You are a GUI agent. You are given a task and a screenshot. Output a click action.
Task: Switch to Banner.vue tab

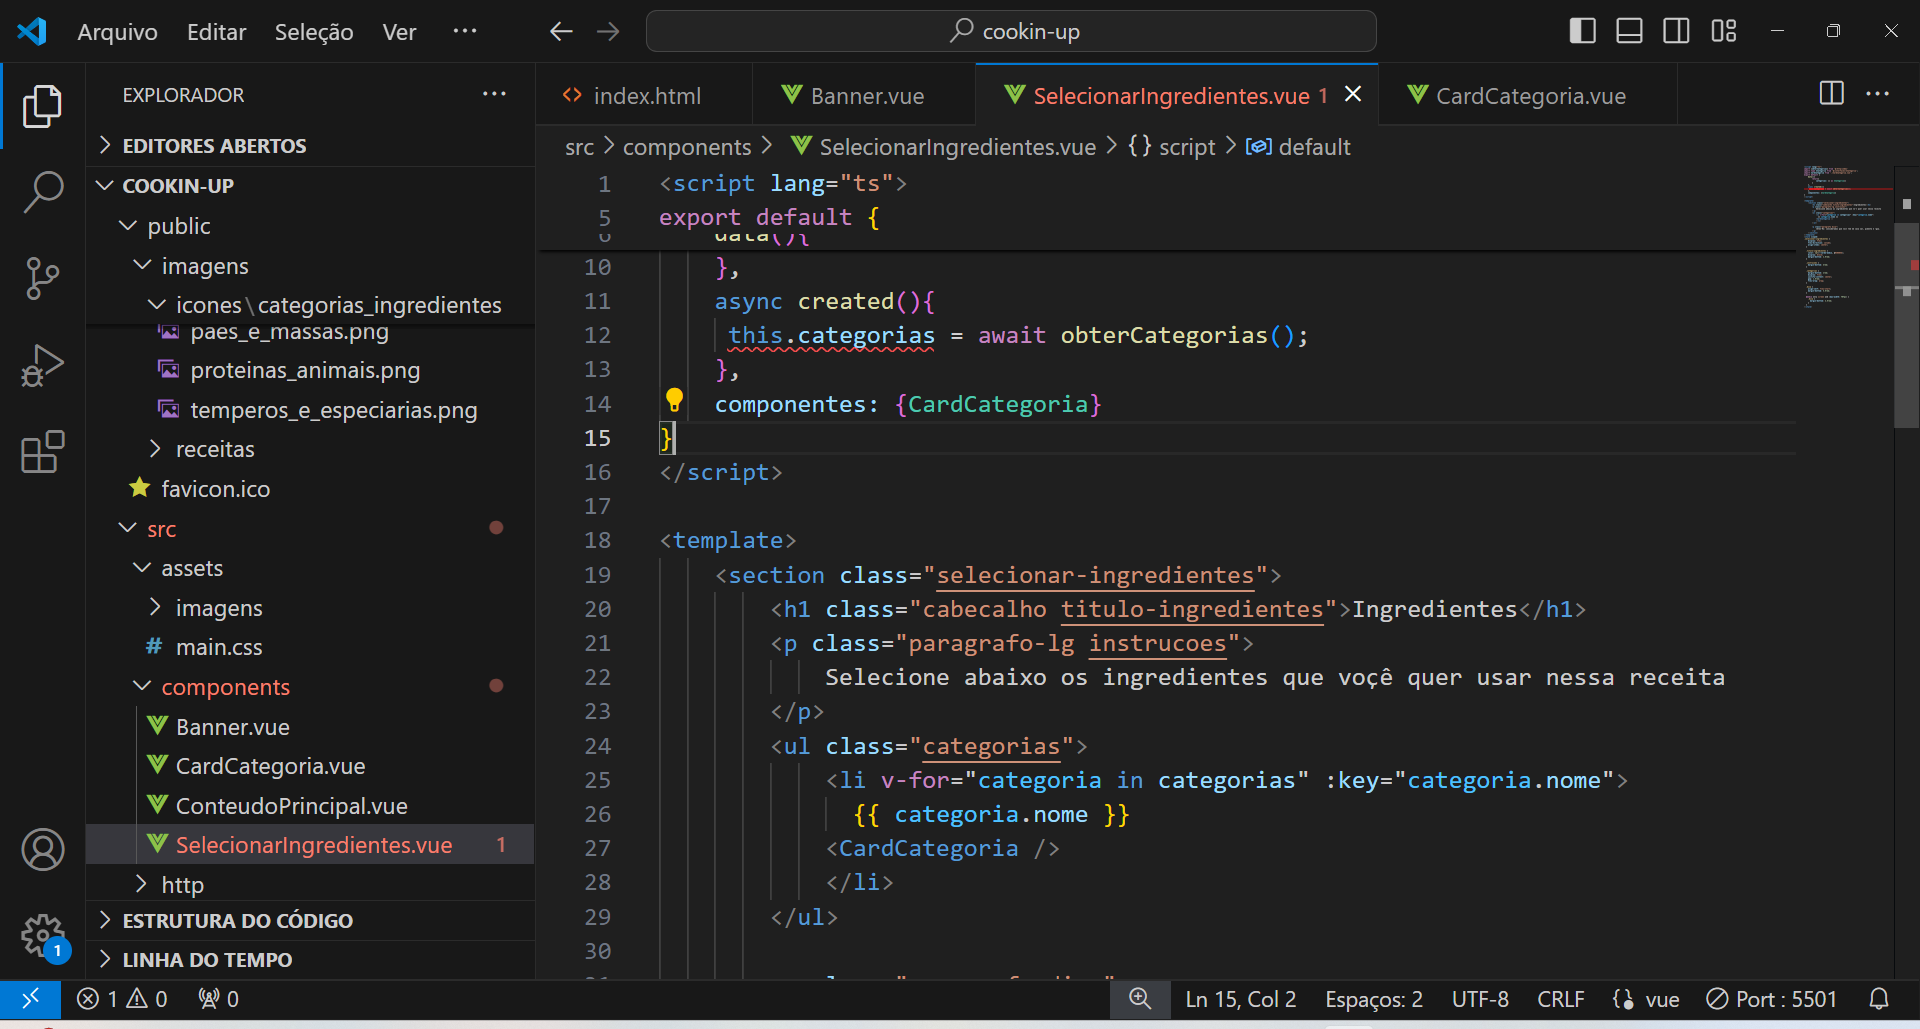(x=864, y=95)
